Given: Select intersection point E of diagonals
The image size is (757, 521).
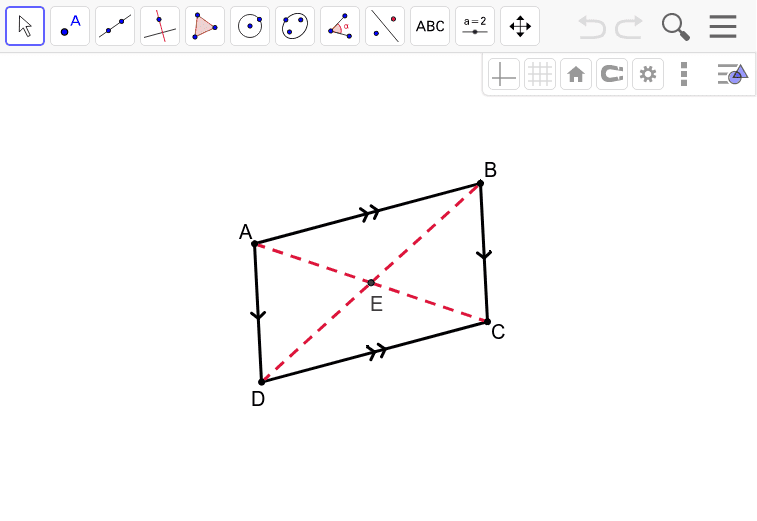Looking at the screenshot, I should (371, 282).
